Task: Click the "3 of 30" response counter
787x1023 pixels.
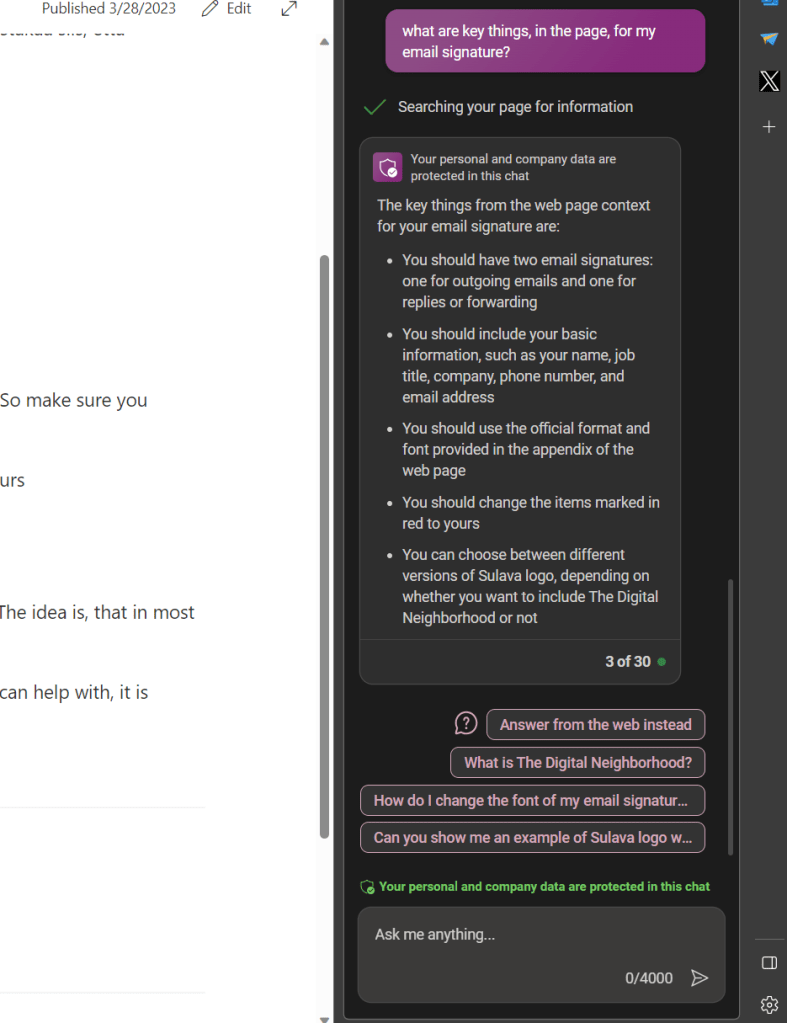Action: click(627, 661)
